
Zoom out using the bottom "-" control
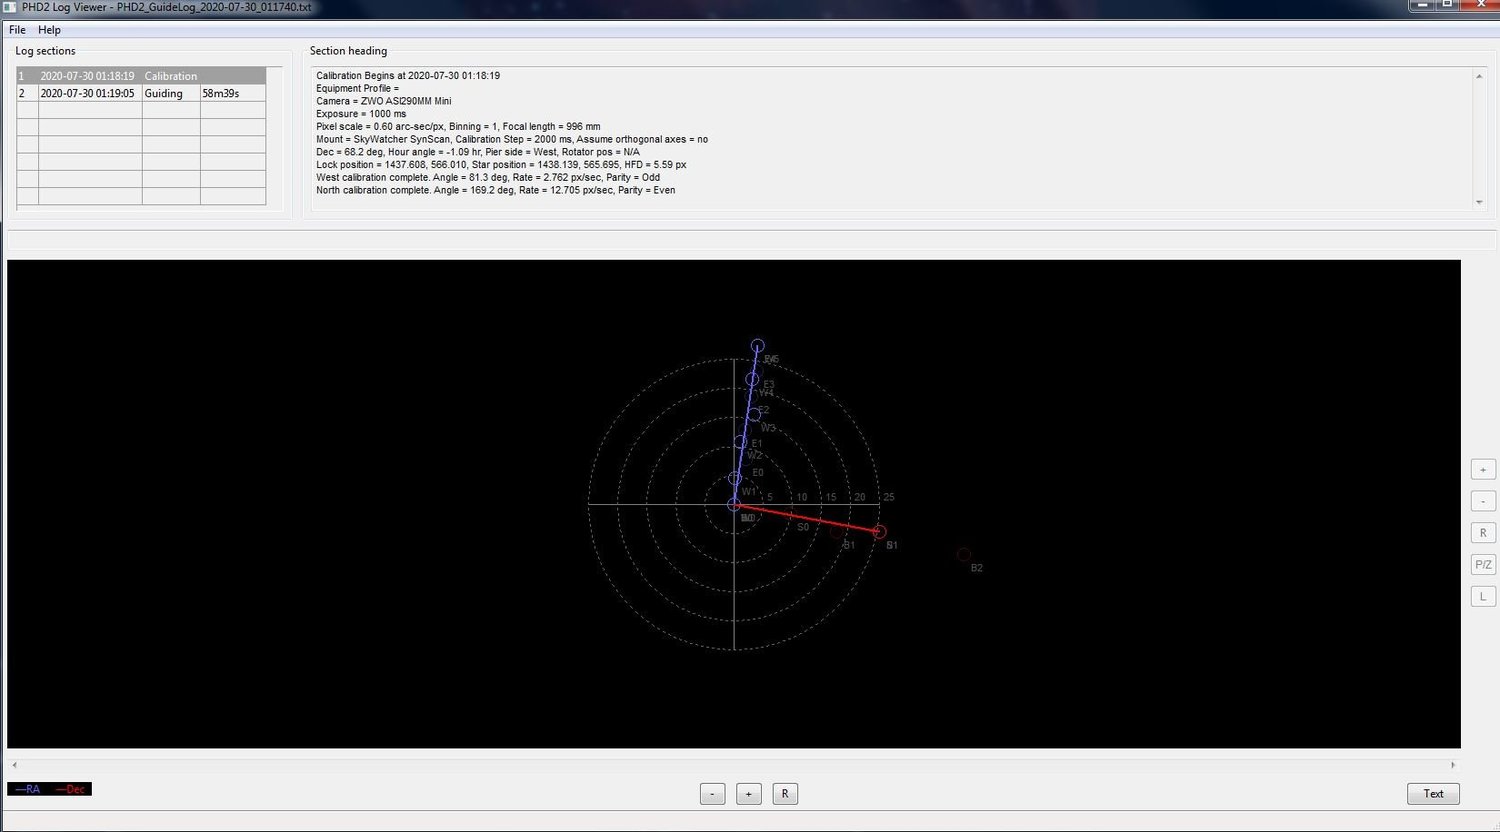pyautogui.click(x=712, y=793)
